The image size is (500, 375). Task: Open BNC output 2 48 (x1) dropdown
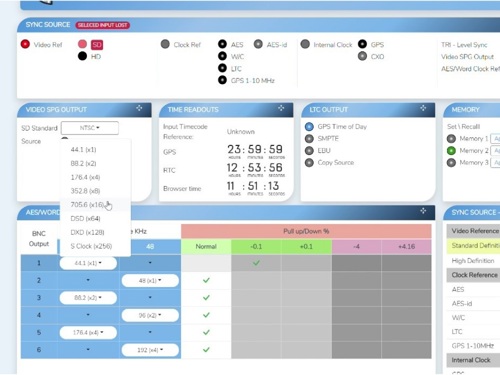coord(150,280)
